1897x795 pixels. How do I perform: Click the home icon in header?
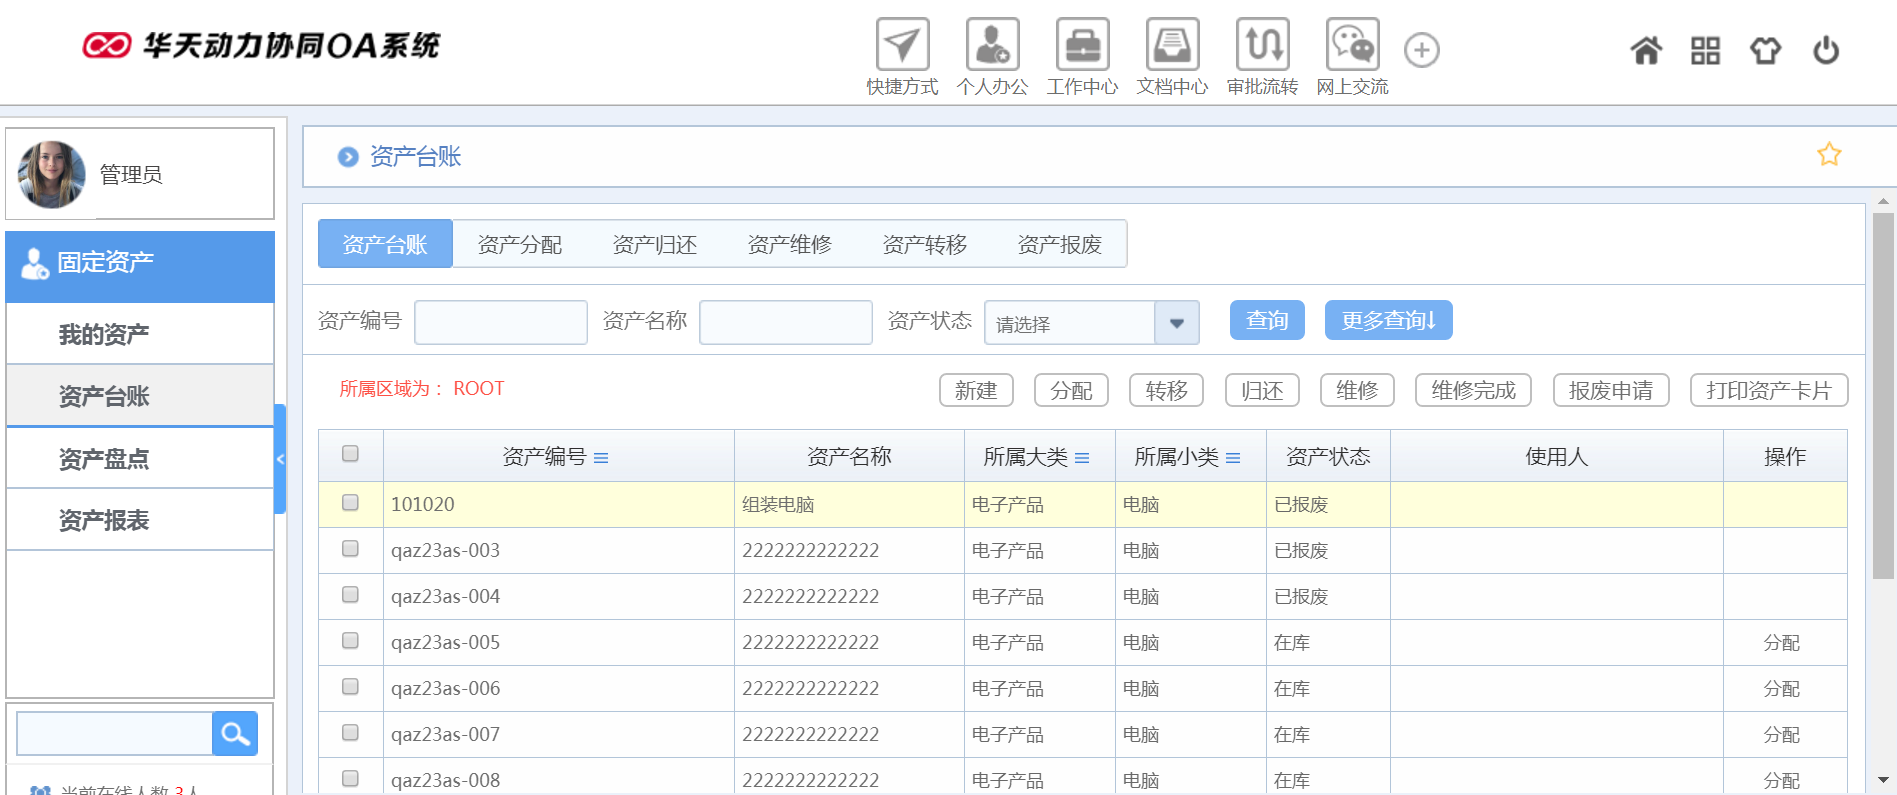pos(1646,50)
